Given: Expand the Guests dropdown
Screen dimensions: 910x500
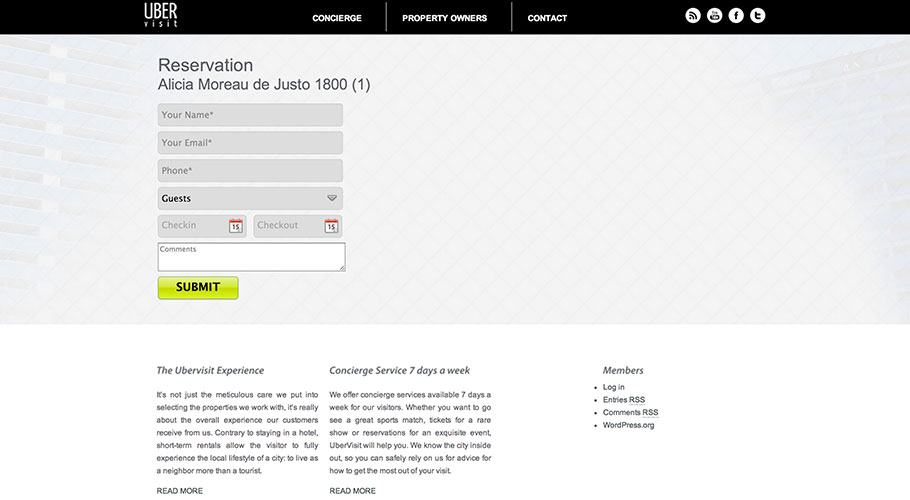Looking at the screenshot, I should click(x=250, y=198).
